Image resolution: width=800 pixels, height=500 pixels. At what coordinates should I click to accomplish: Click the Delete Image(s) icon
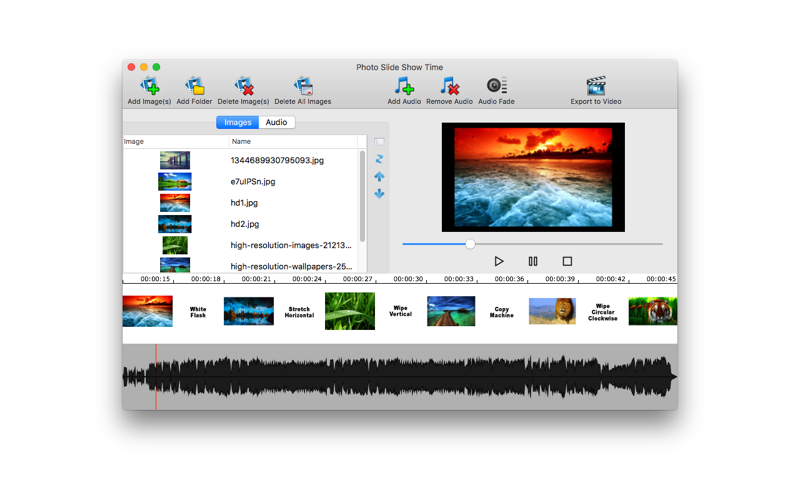pos(243,86)
